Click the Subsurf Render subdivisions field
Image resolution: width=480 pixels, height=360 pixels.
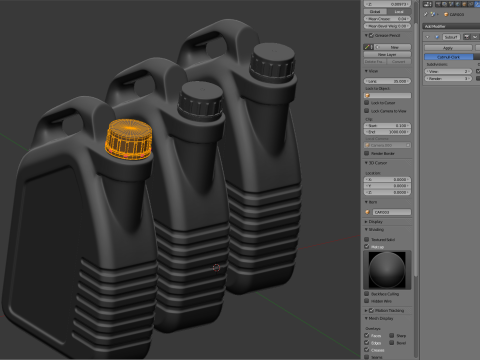pyautogui.click(x=448, y=79)
